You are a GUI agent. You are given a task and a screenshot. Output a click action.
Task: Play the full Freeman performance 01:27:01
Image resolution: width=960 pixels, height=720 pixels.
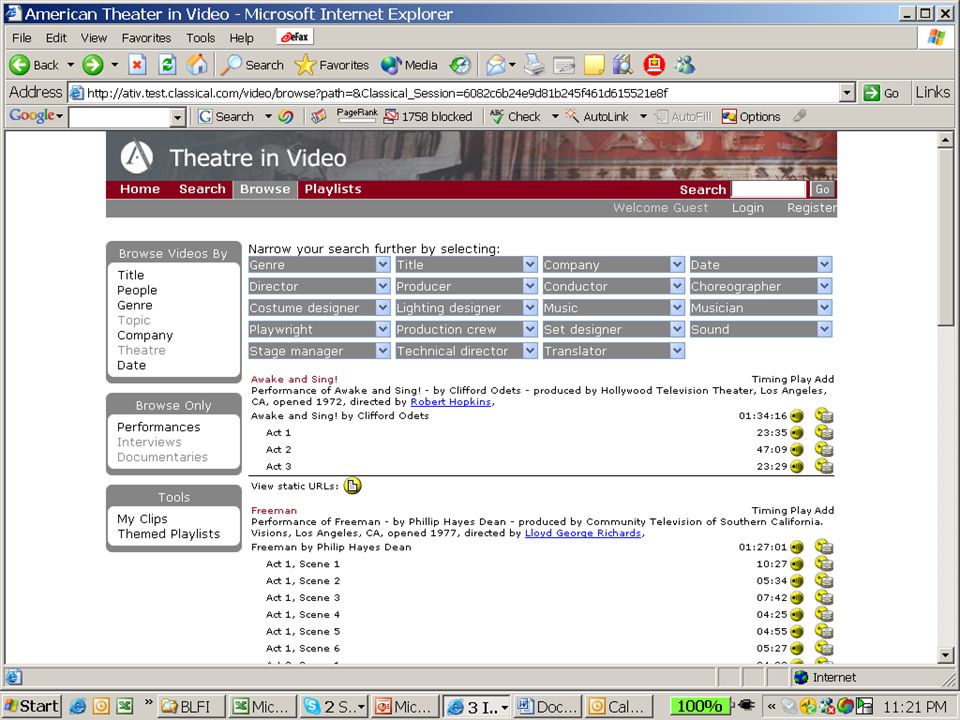pos(797,547)
